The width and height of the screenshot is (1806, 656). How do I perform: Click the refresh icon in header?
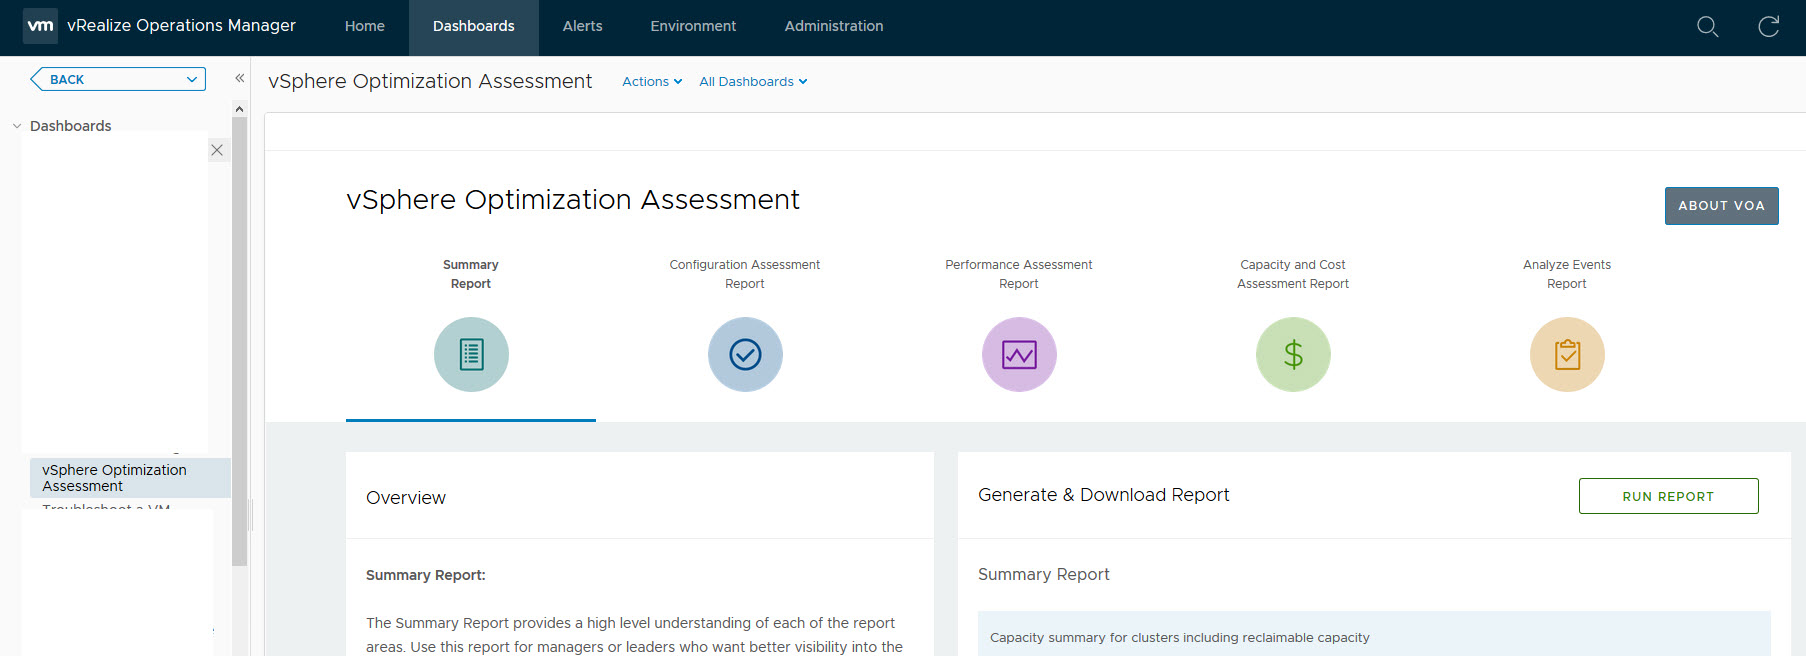click(1769, 27)
